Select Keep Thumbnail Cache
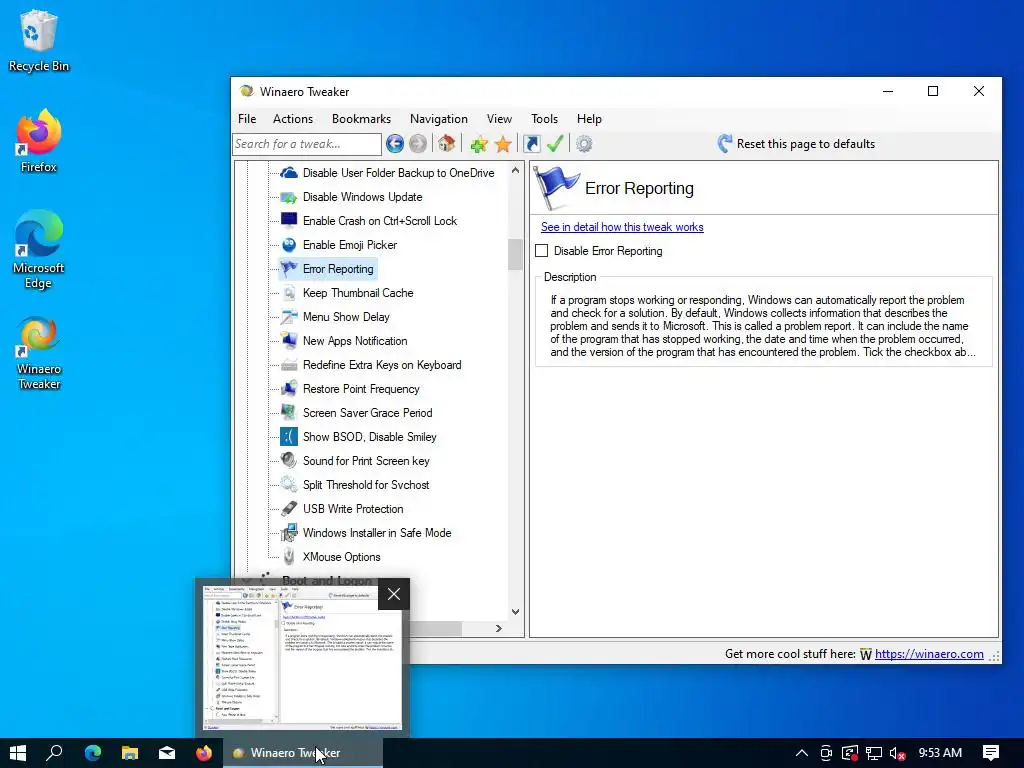The image size is (1024, 768). pyautogui.click(x=358, y=293)
